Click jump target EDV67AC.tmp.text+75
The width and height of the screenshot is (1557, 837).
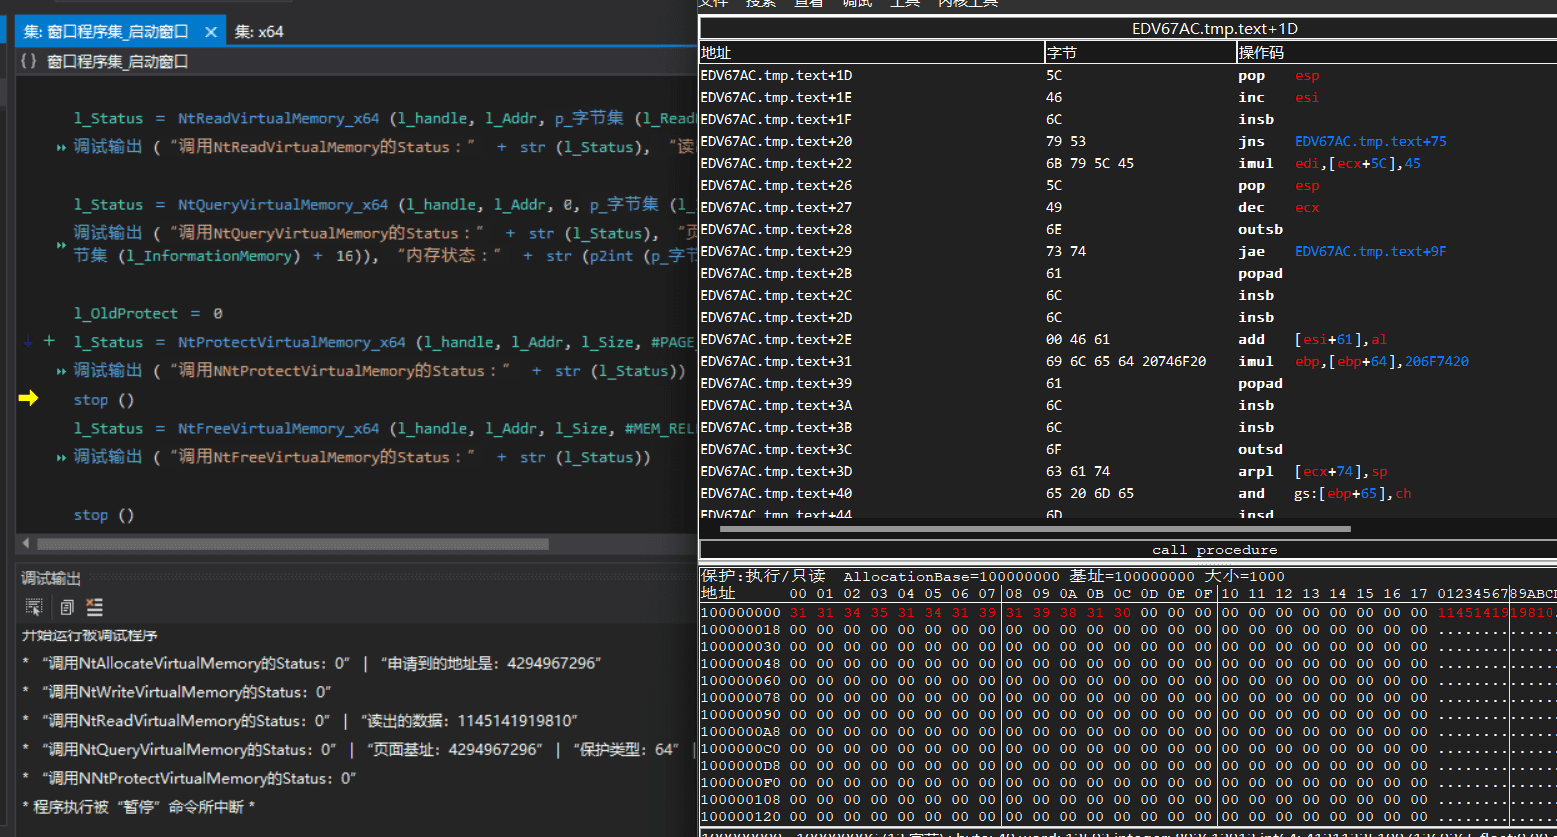click(x=1370, y=141)
